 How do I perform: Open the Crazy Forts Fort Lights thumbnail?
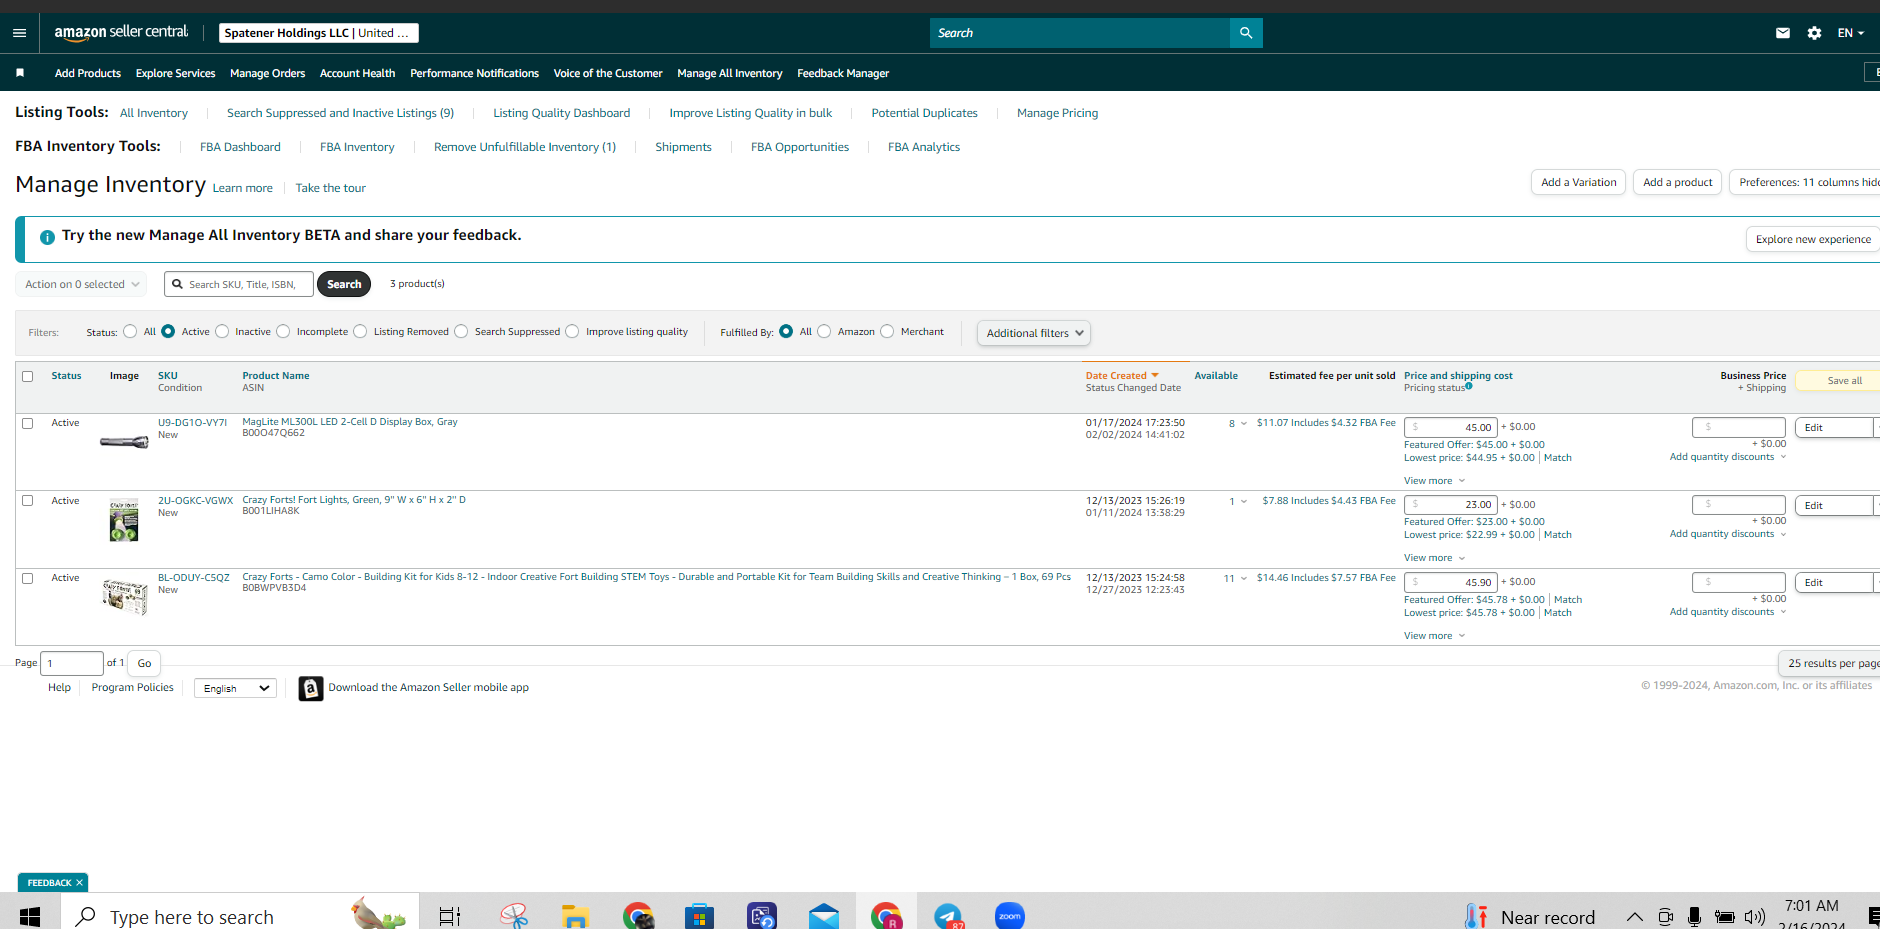click(x=124, y=520)
